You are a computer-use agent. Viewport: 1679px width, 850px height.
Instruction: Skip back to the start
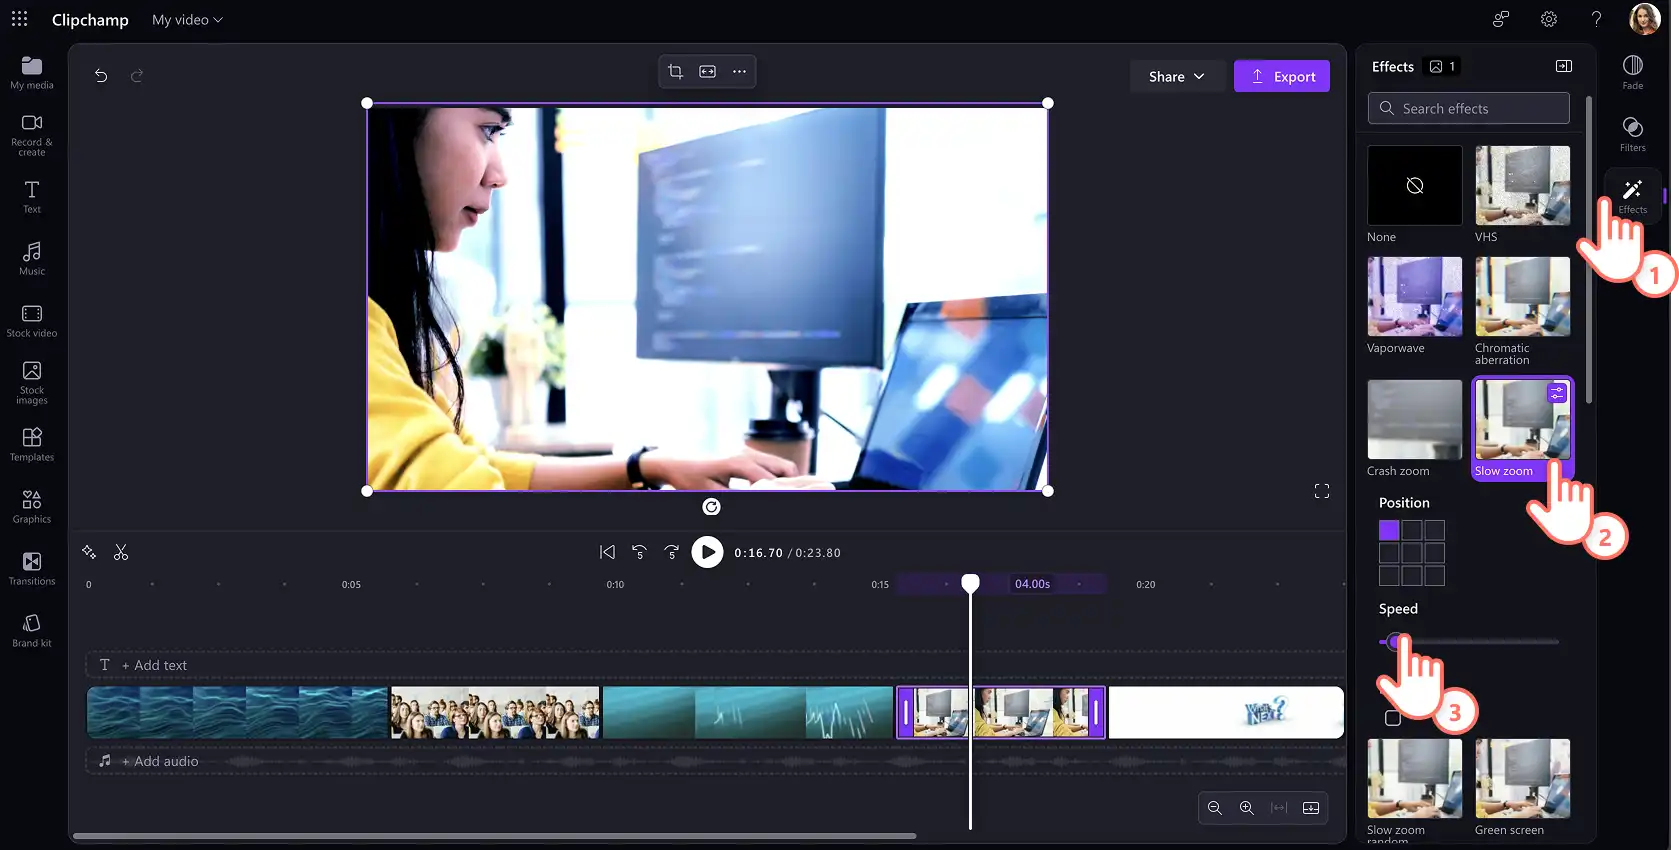click(607, 552)
